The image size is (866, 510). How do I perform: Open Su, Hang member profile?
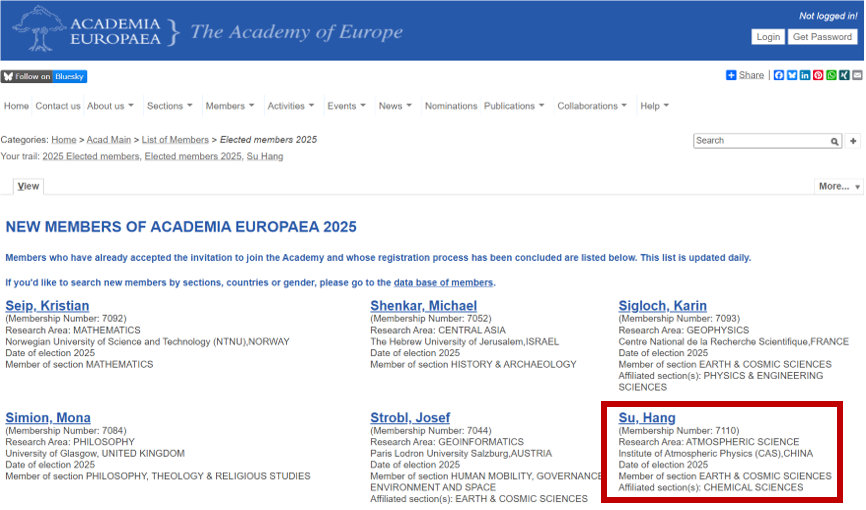click(x=647, y=418)
